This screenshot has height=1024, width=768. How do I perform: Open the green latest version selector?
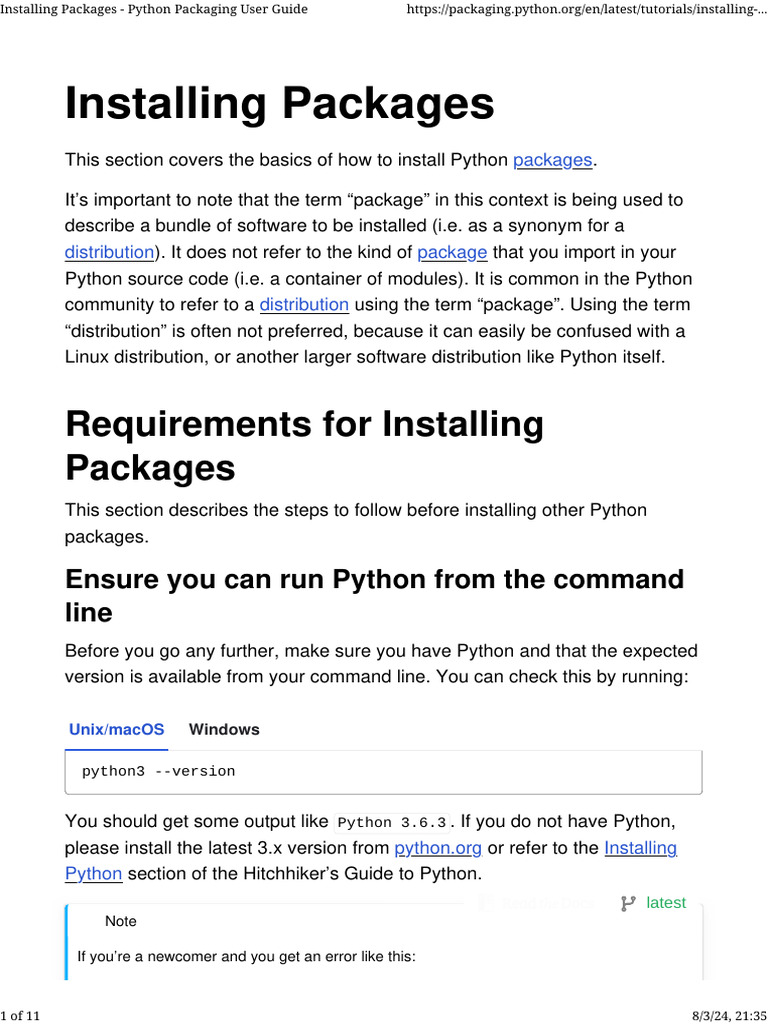[x=666, y=903]
